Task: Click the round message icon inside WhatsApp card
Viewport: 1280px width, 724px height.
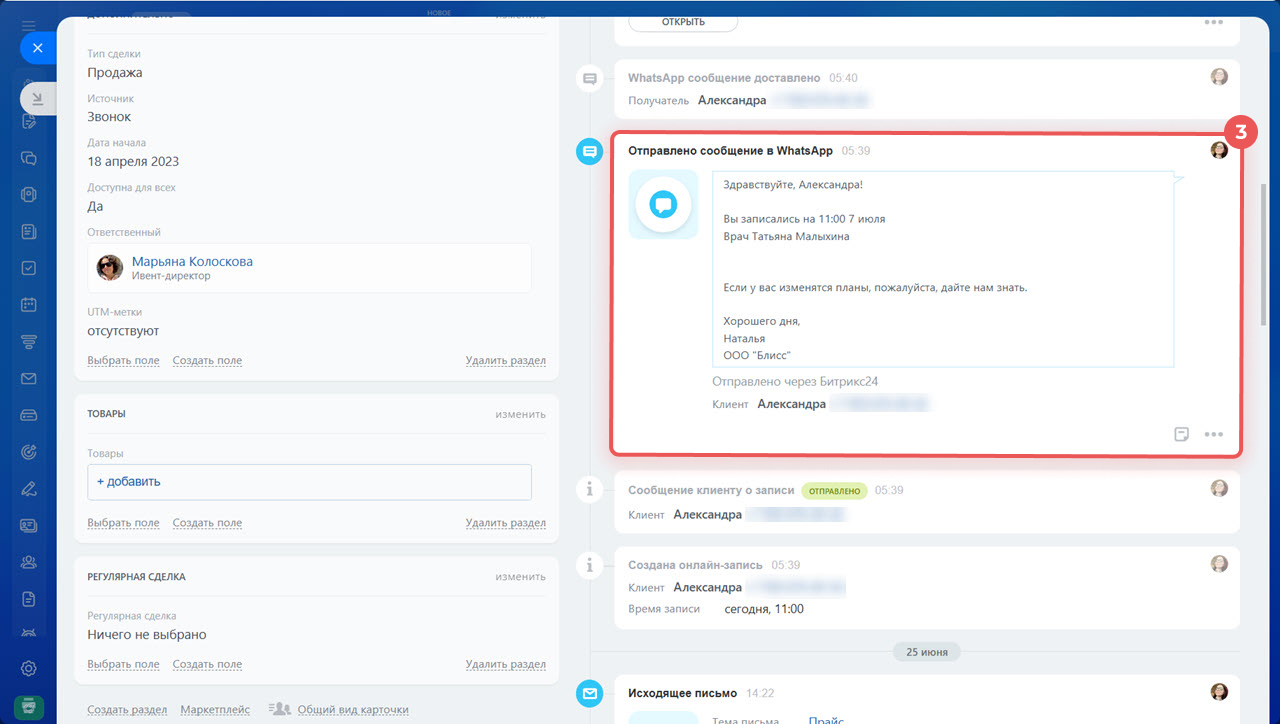Action: tap(663, 205)
